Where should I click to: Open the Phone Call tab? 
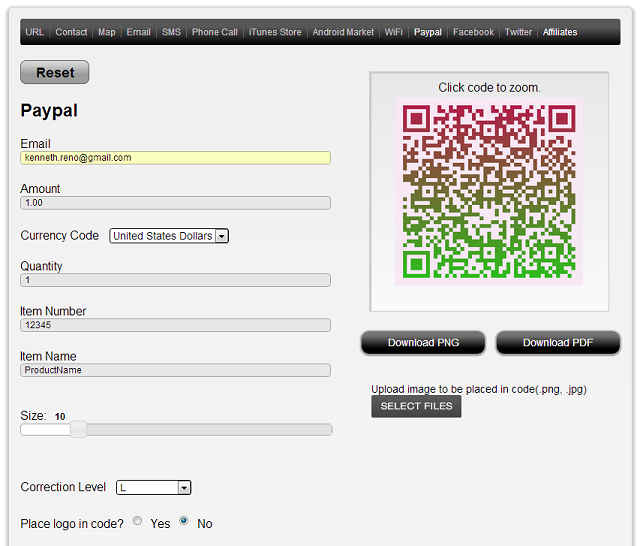point(215,32)
